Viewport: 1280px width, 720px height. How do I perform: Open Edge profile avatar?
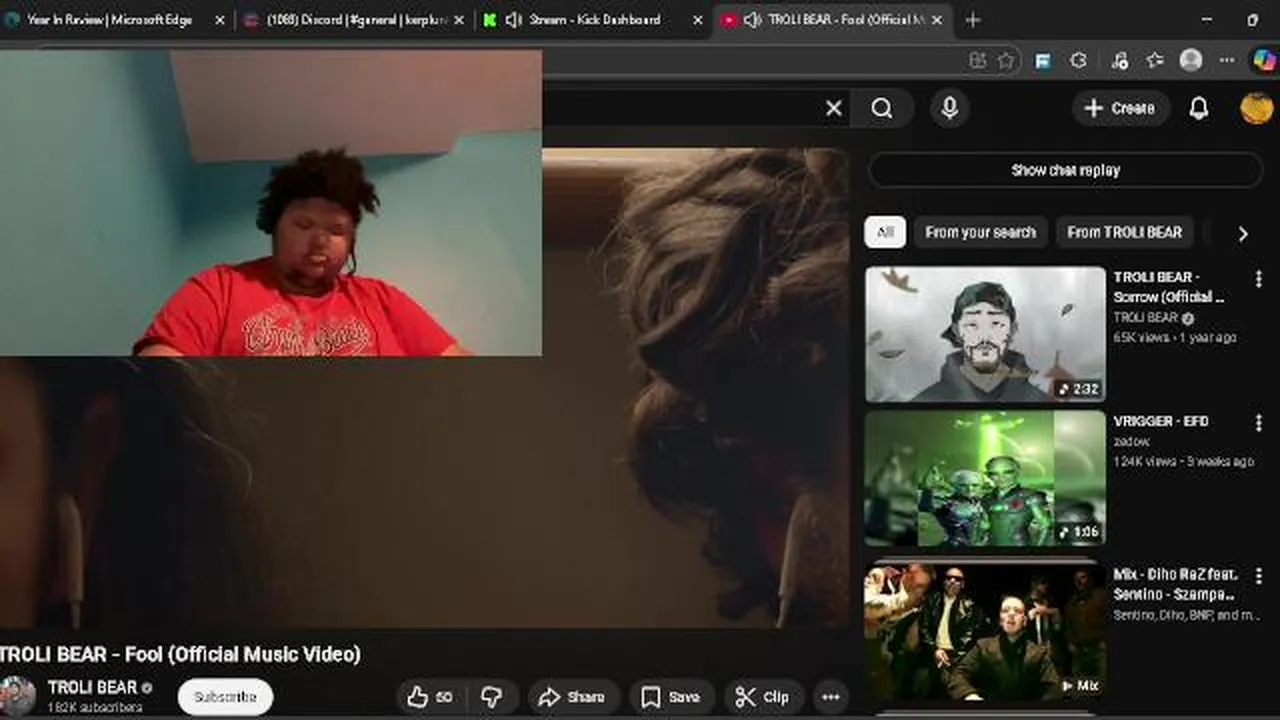point(1190,60)
